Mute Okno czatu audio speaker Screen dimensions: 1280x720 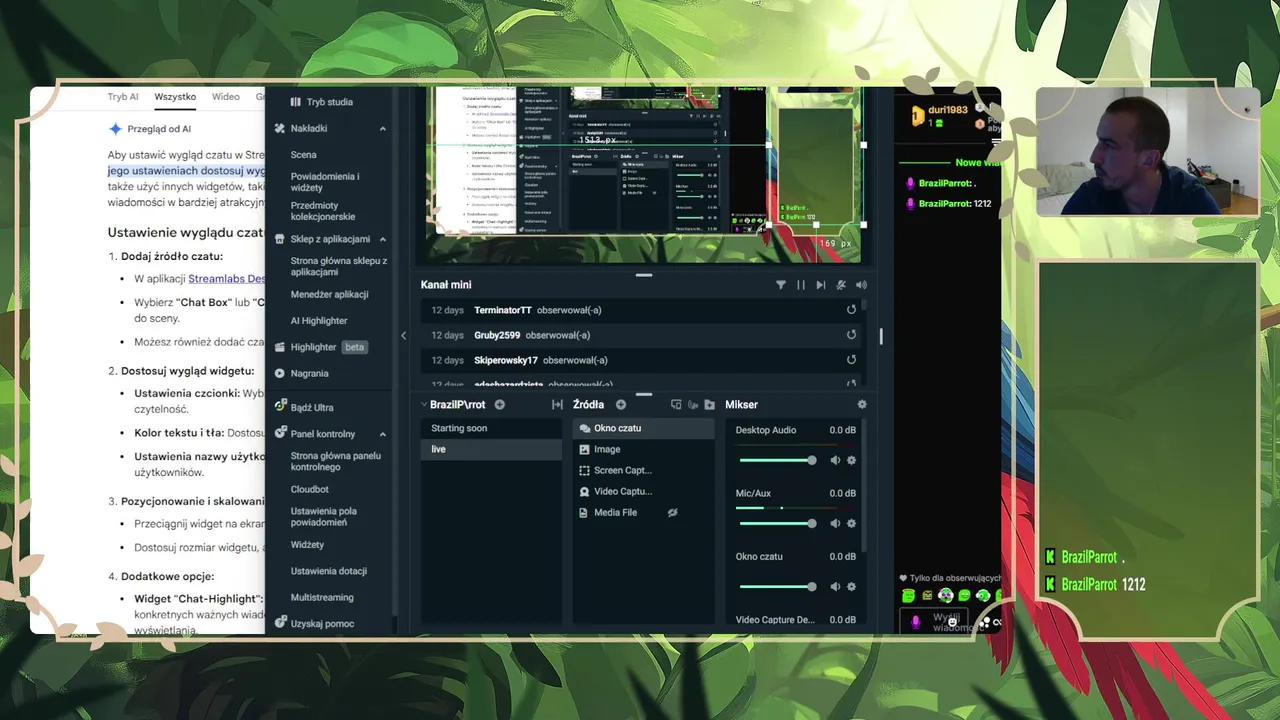coord(835,587)
